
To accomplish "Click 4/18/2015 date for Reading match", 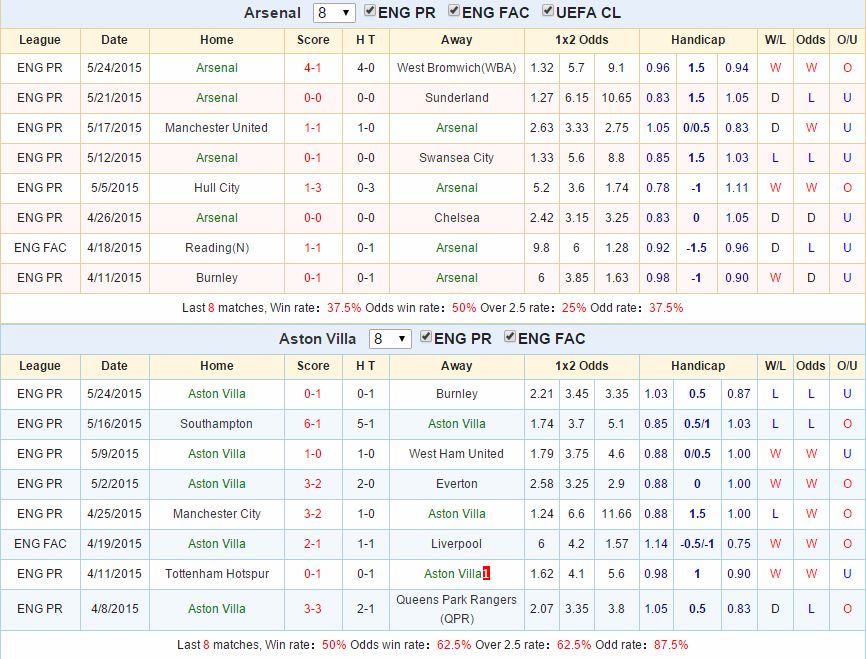I will [114, 248].
